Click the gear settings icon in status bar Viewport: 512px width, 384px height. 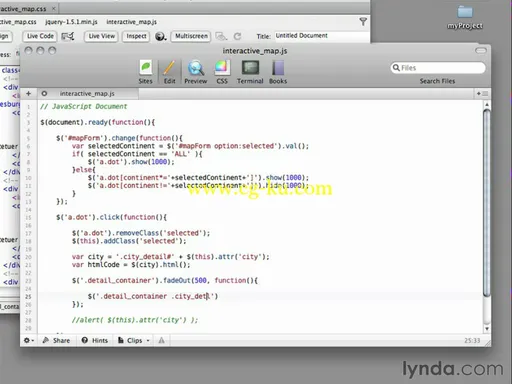(27, 340)
